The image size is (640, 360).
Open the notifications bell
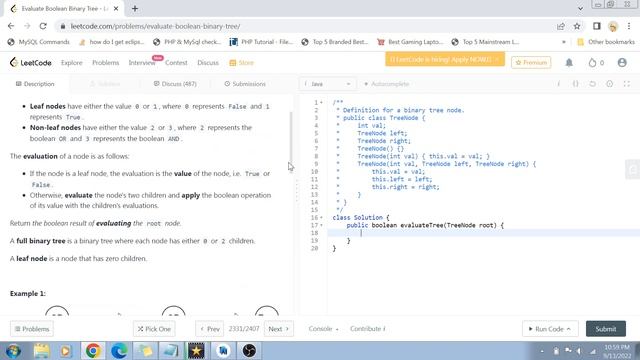click(x=569, y=62)
